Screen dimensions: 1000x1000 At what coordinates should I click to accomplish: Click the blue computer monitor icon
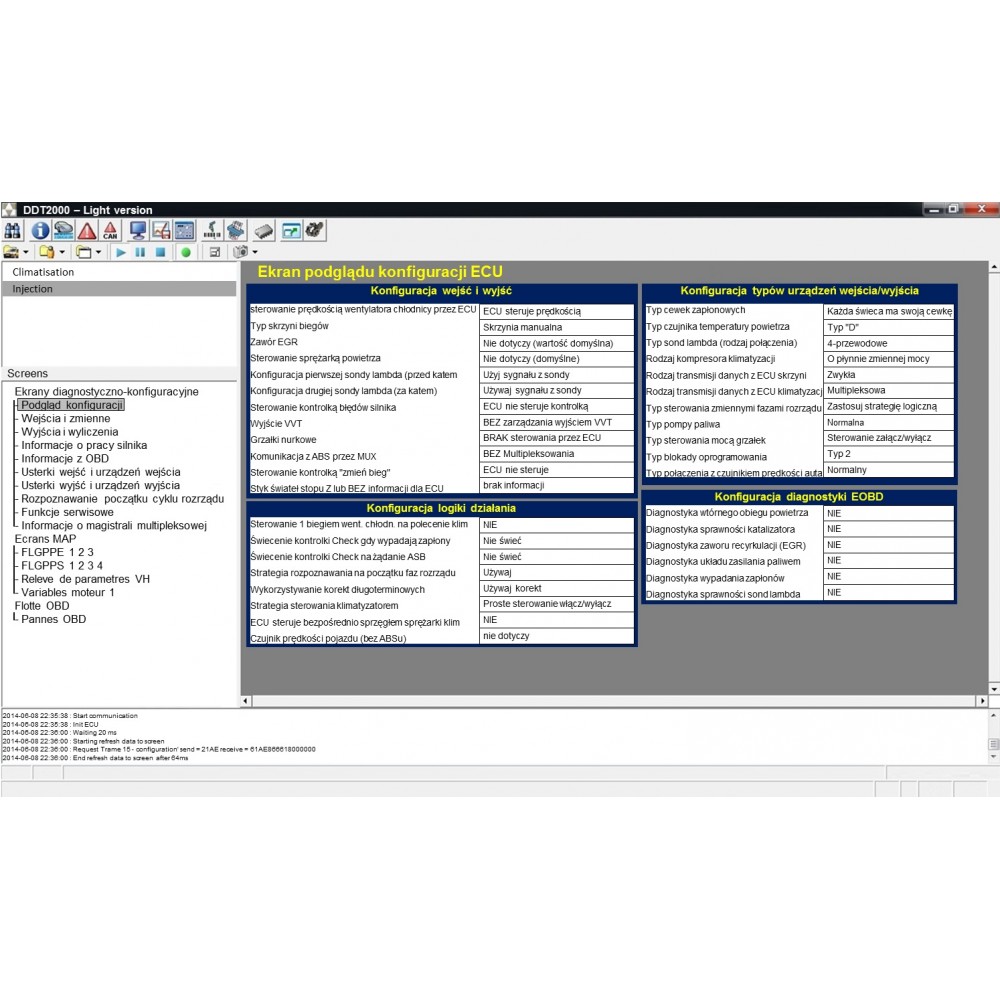138,231
